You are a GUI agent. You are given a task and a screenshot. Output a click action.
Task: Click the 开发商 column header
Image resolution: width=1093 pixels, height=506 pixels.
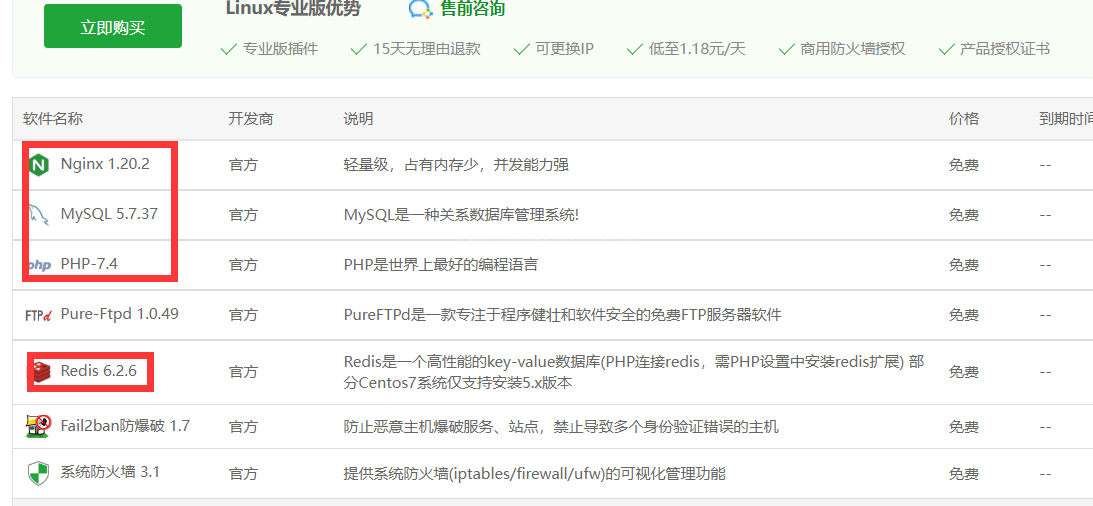(x=250, y=119)
